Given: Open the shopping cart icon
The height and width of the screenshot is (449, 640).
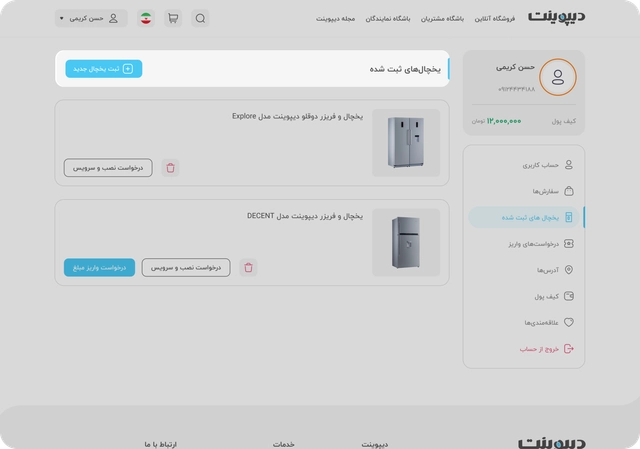Looking at the screenshot, I should pos(173,18).
